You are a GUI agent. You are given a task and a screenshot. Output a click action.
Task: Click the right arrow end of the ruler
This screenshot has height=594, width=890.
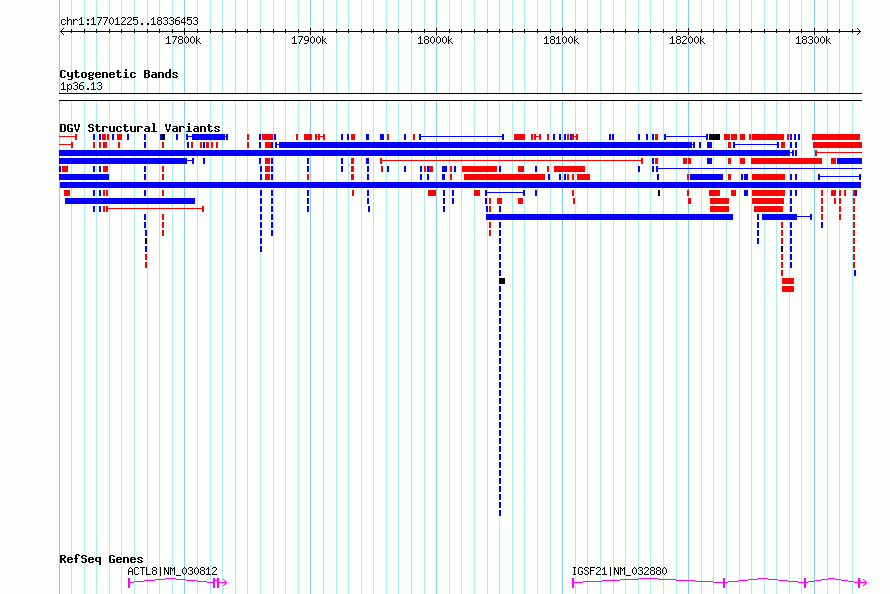coord(859,31)
